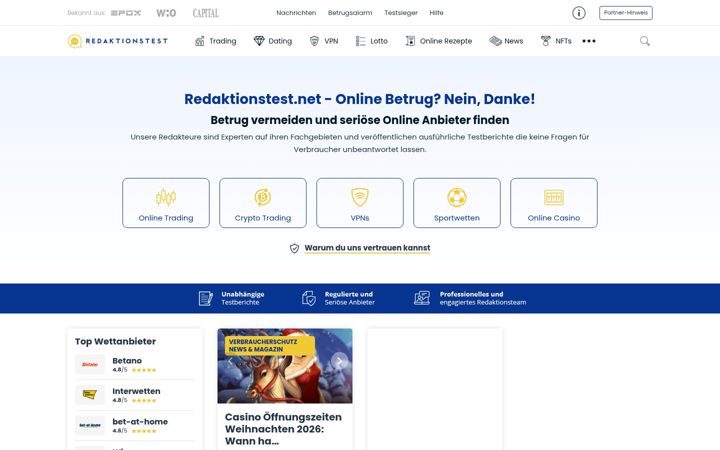
Task: Click the Betano five-star rating
Action: pos(144,370)
